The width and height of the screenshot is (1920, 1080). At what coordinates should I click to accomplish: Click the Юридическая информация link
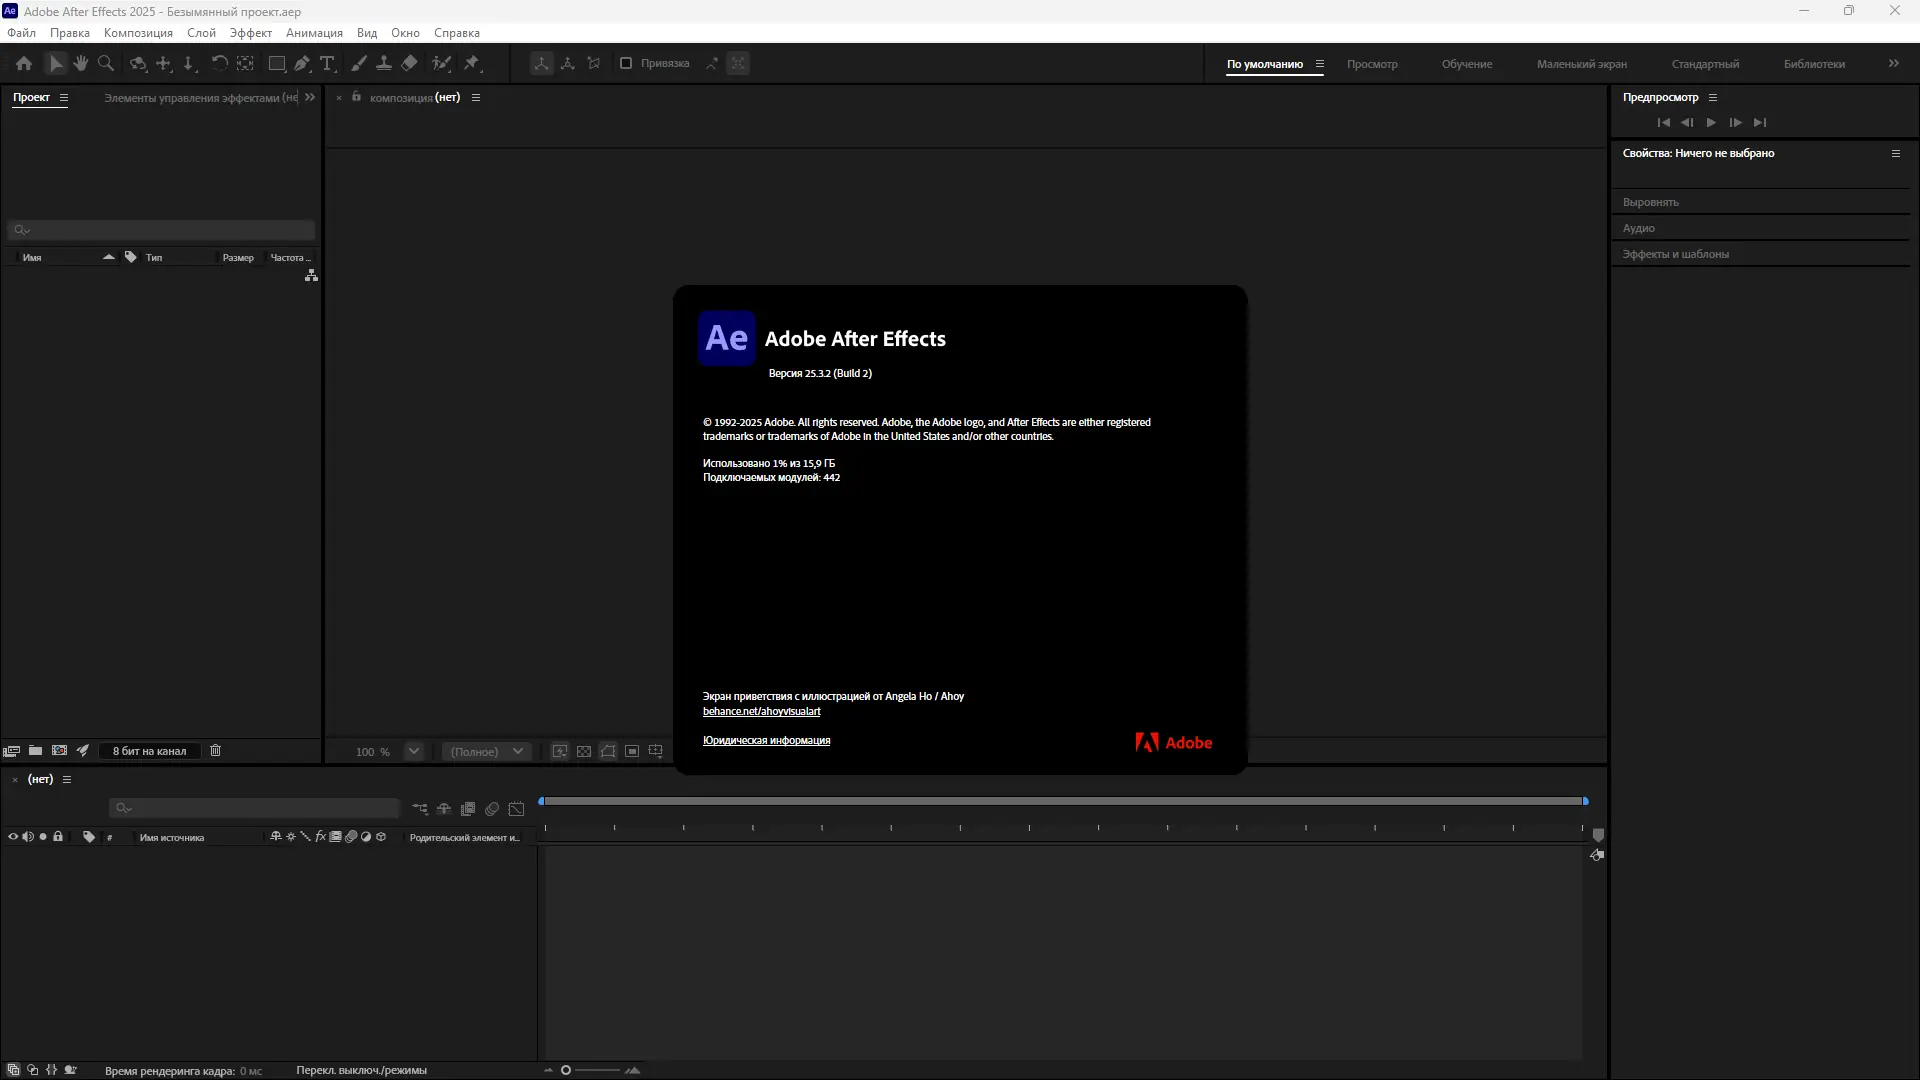tap(766, 741)
